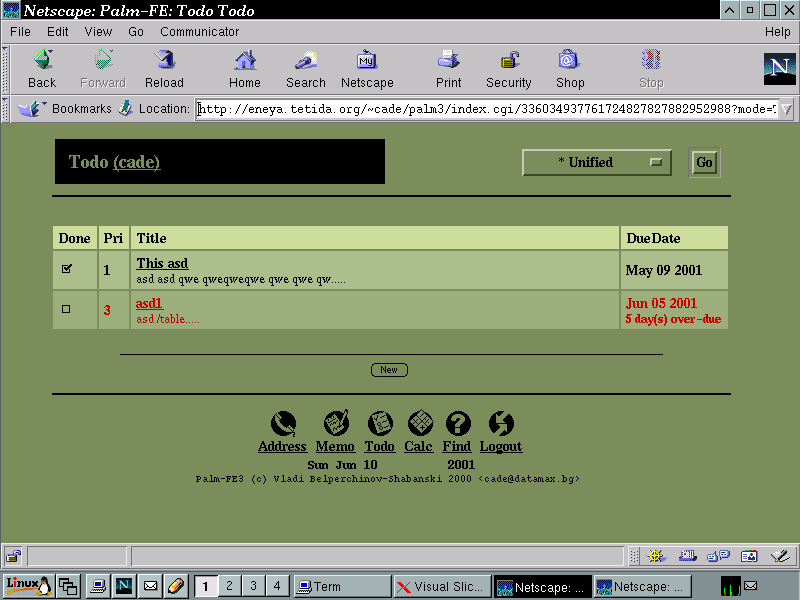
Task: Open the Communicator menu
Action: tap(200, 32)
